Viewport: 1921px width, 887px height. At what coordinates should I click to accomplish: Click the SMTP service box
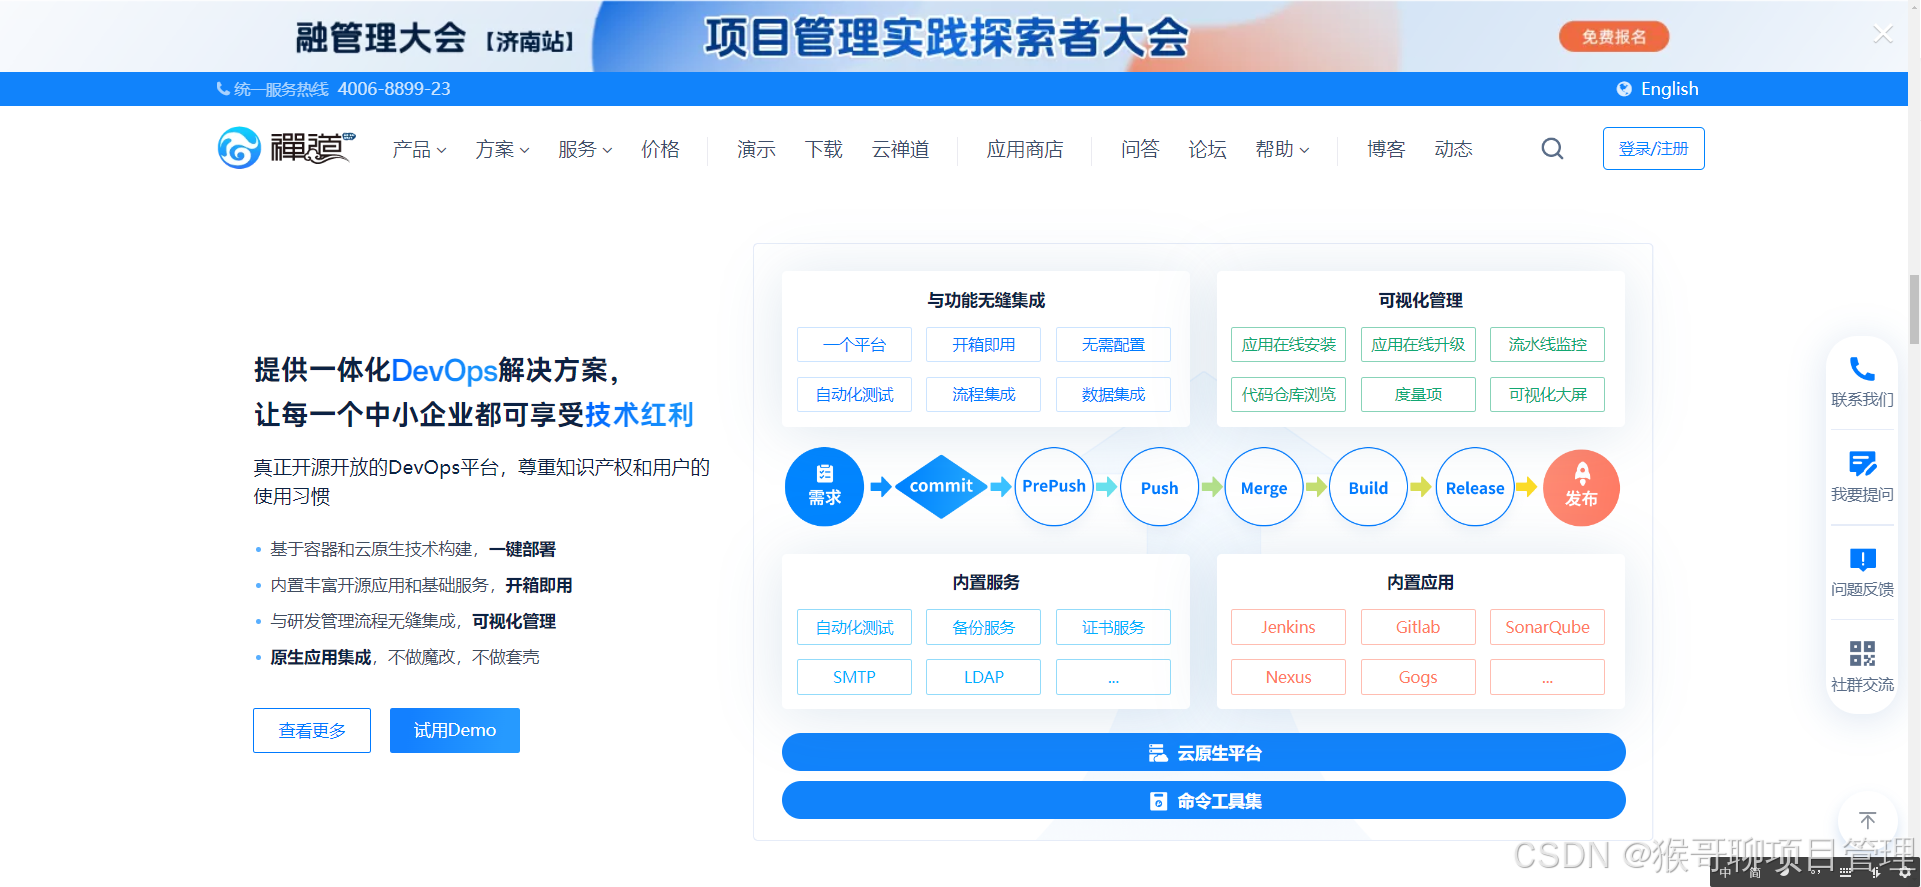pos(854,677)
